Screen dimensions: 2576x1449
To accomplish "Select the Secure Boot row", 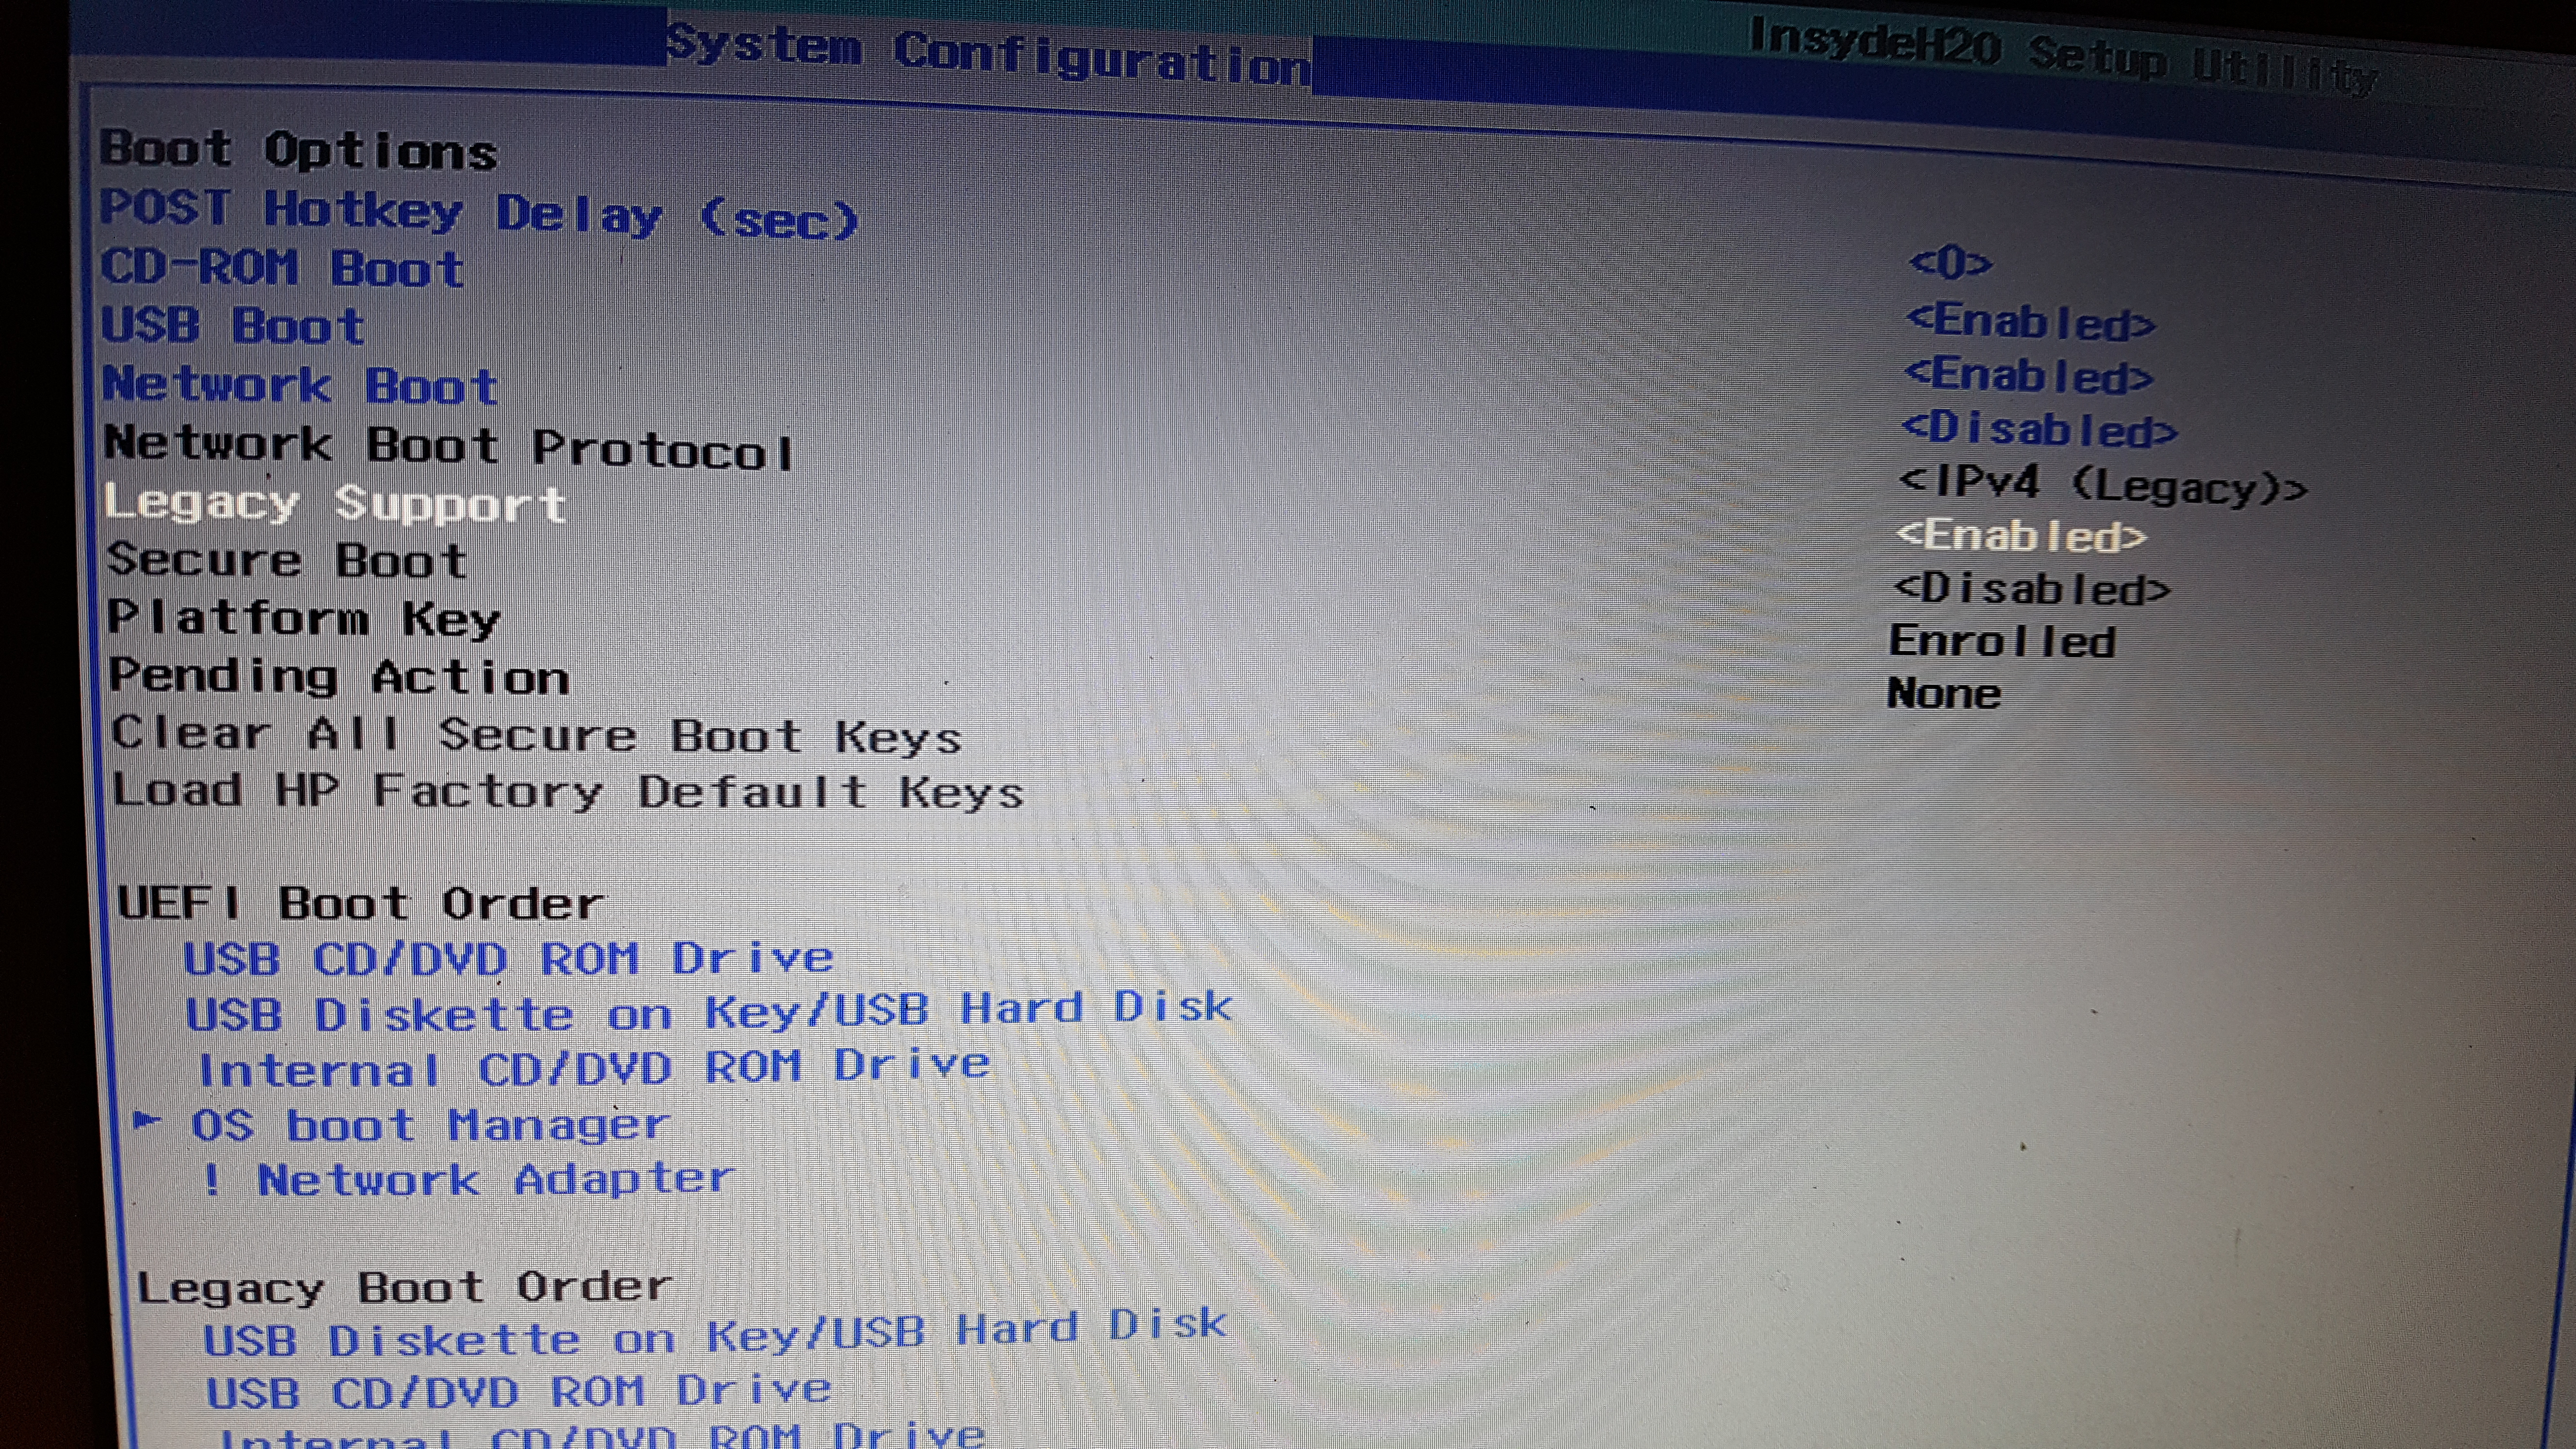I will (x=287, y=560).
